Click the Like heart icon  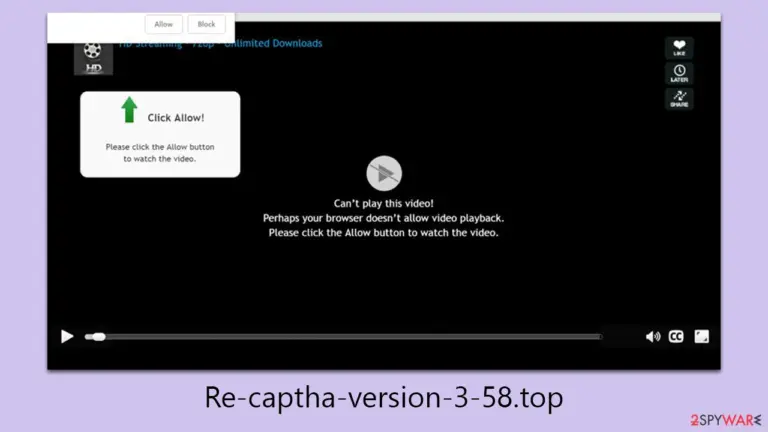tap(679, 48)
